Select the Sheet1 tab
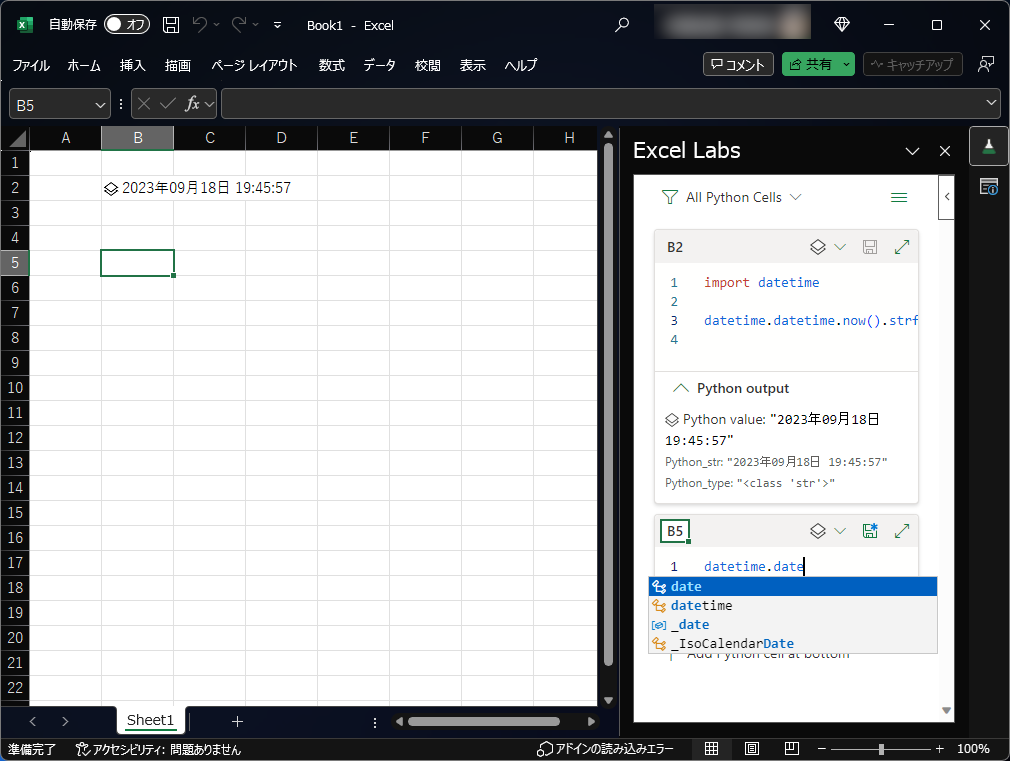 click(150, 720)
